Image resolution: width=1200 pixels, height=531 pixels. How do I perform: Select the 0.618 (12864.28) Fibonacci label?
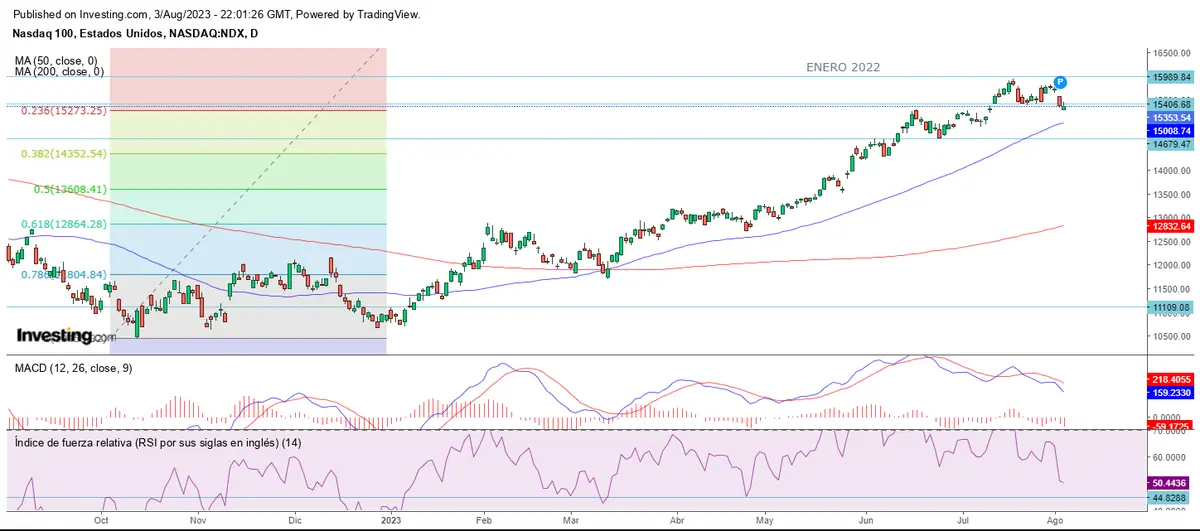pyautogui.click(x=64, y=224)
